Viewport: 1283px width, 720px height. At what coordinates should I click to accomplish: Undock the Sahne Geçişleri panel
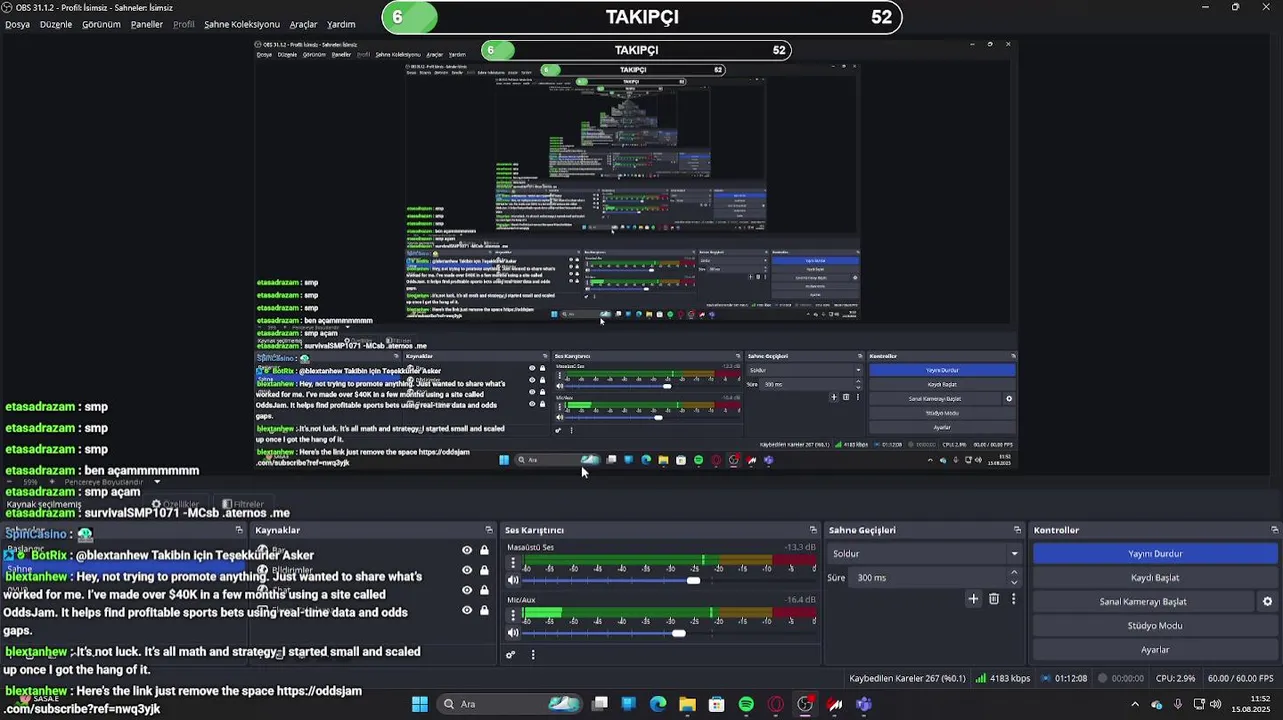click(1017, 530)
